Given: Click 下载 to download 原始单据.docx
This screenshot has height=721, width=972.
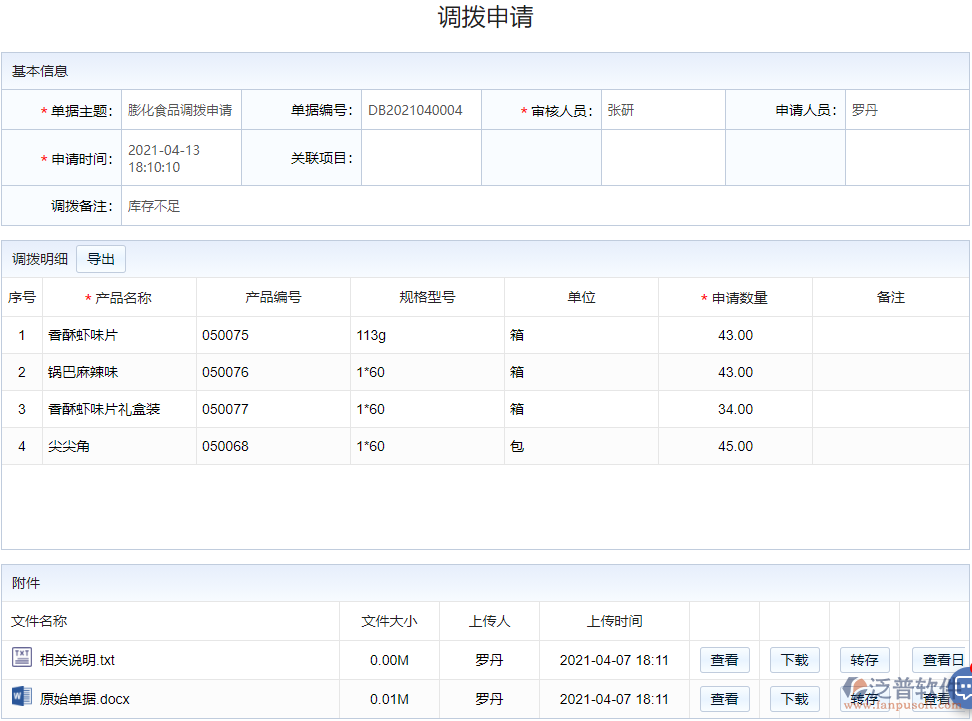Looking at the screenshot, I should click(794, 698).
